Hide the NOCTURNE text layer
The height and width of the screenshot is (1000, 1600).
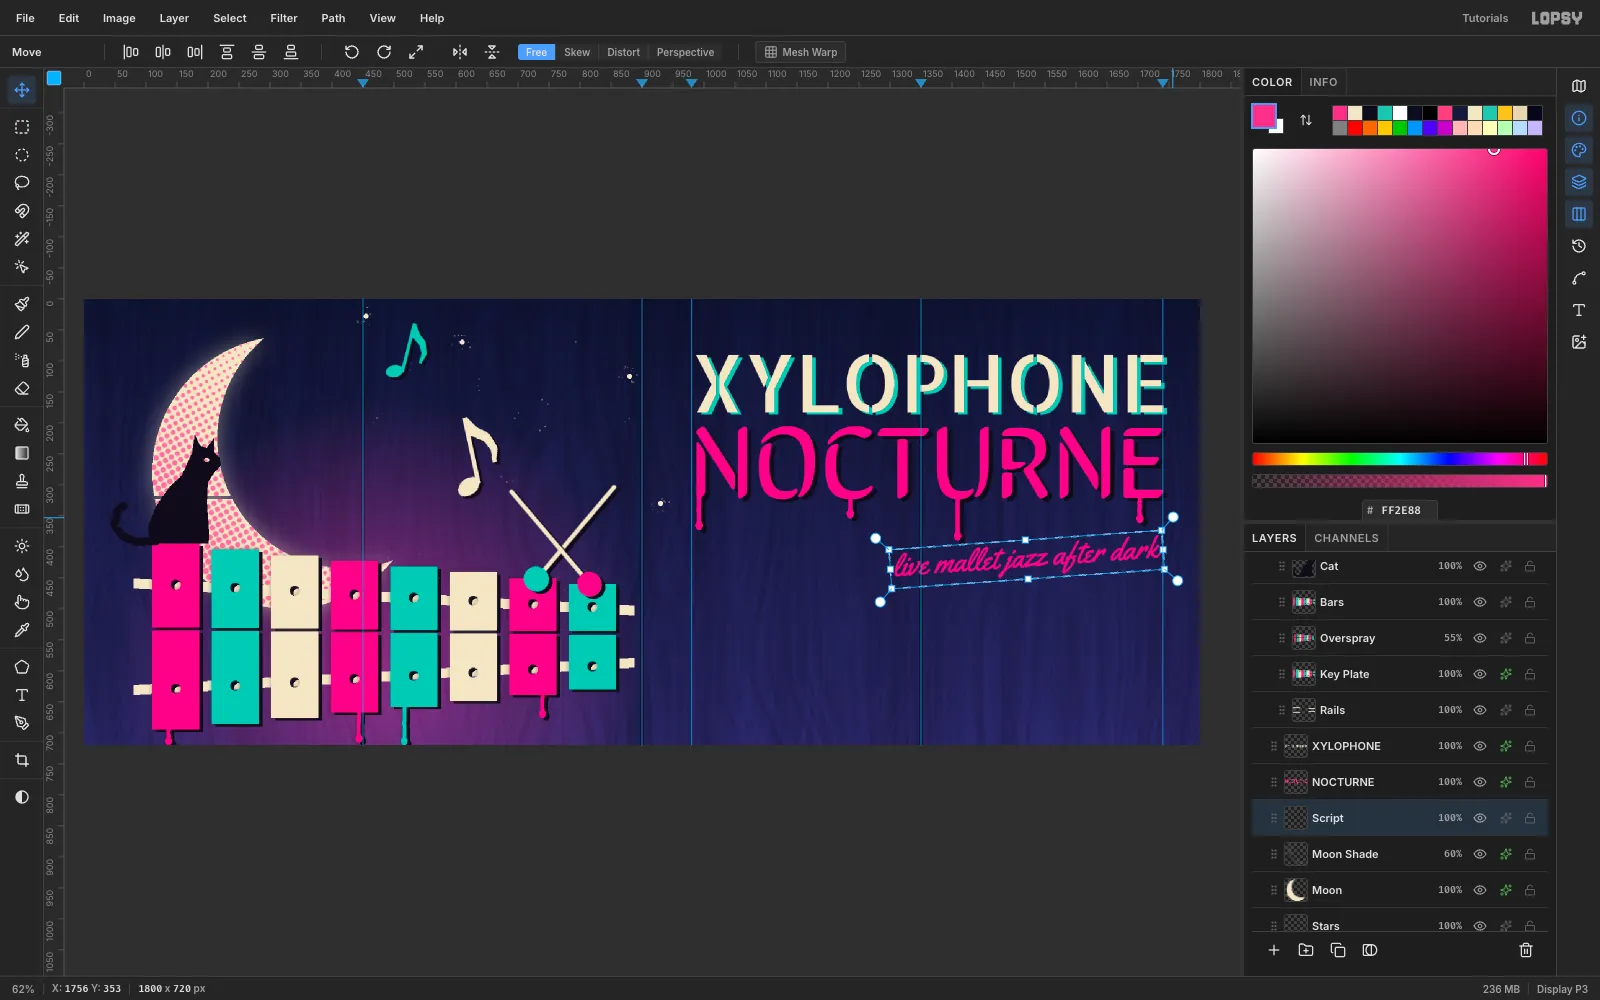coord(1480,782)
